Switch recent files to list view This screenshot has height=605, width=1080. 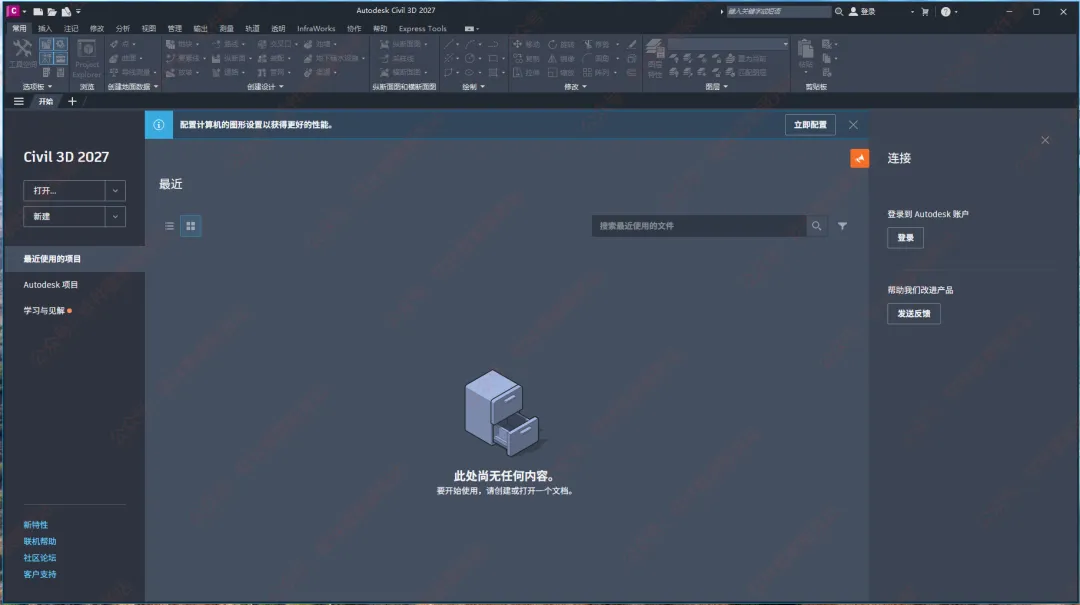tap(169, 226)
